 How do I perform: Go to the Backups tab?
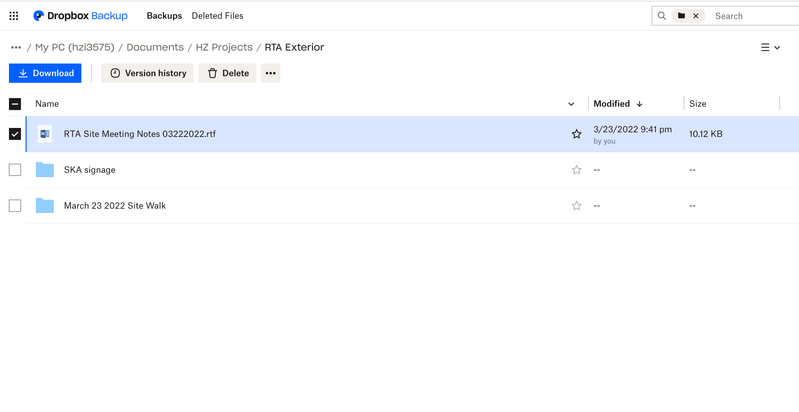164,16
